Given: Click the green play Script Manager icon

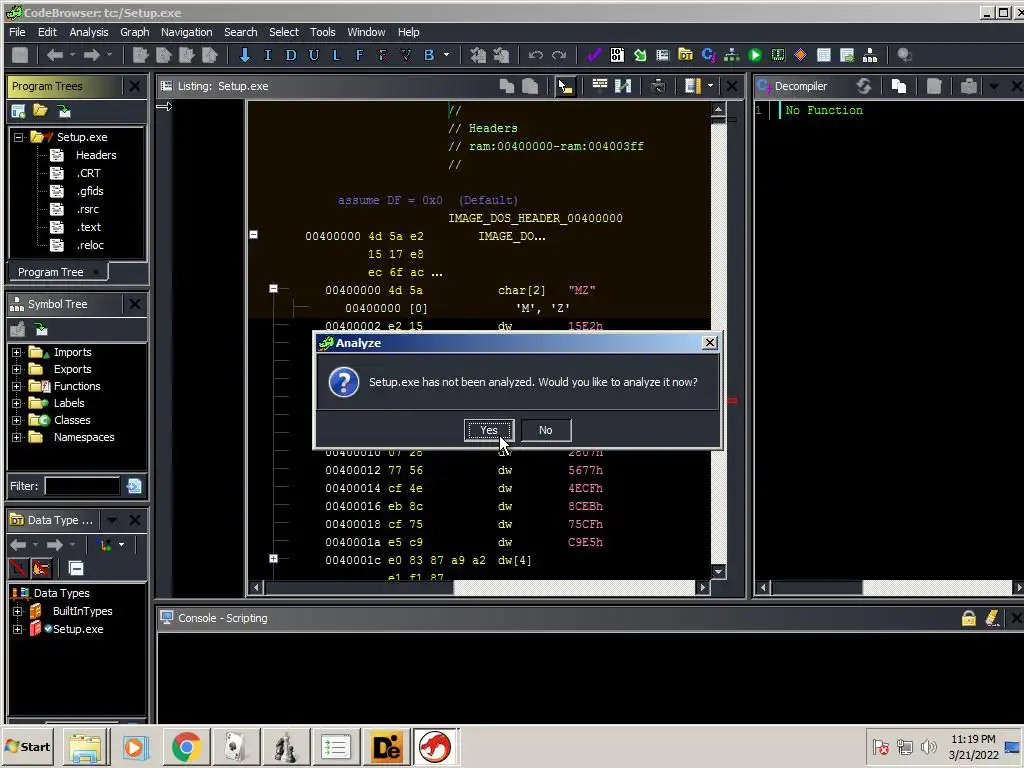Looking at the screenshot, I should [755, 55].
